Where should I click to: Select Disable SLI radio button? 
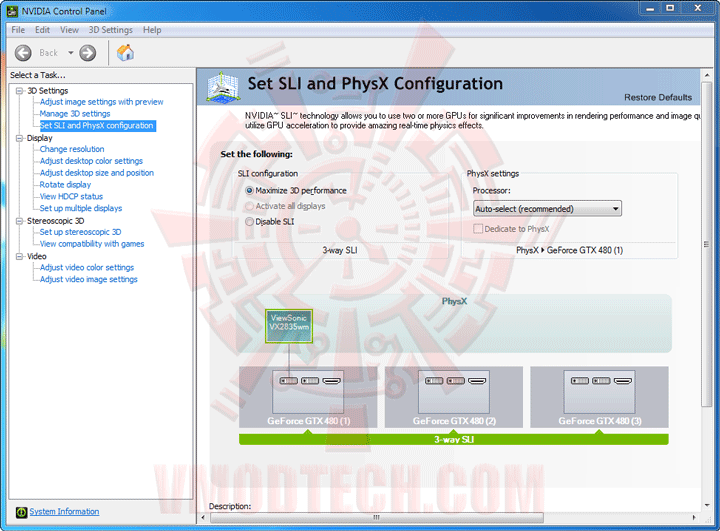[249, 222]
